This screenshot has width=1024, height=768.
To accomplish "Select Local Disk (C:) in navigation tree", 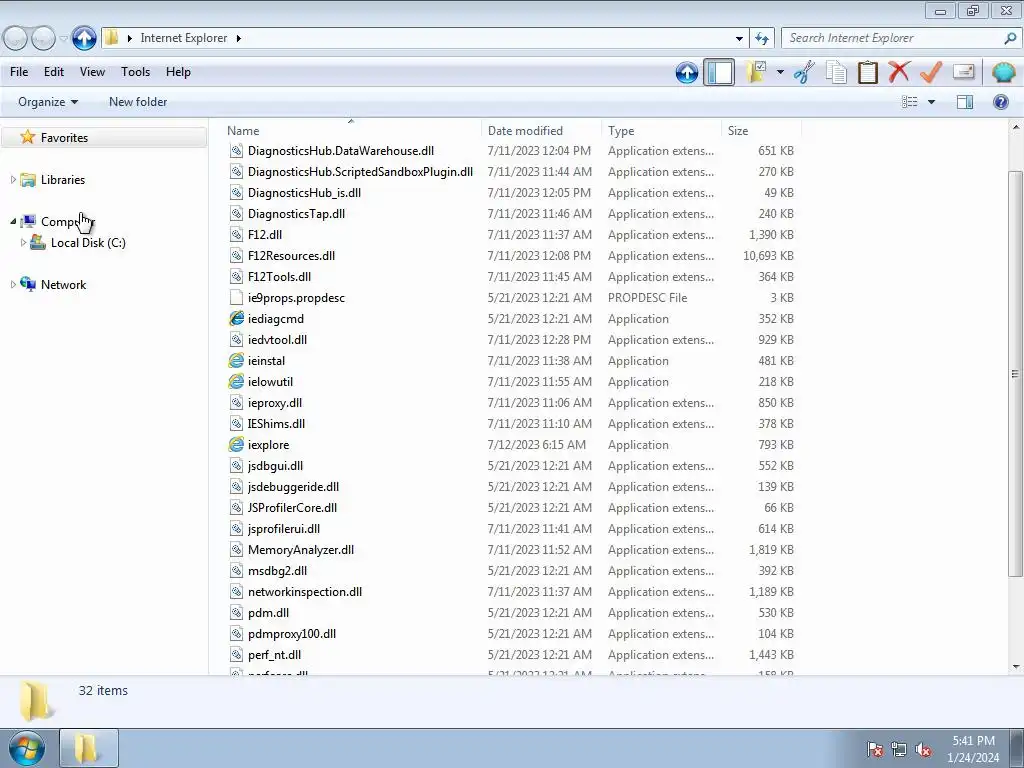I will [x=88, y=242].
